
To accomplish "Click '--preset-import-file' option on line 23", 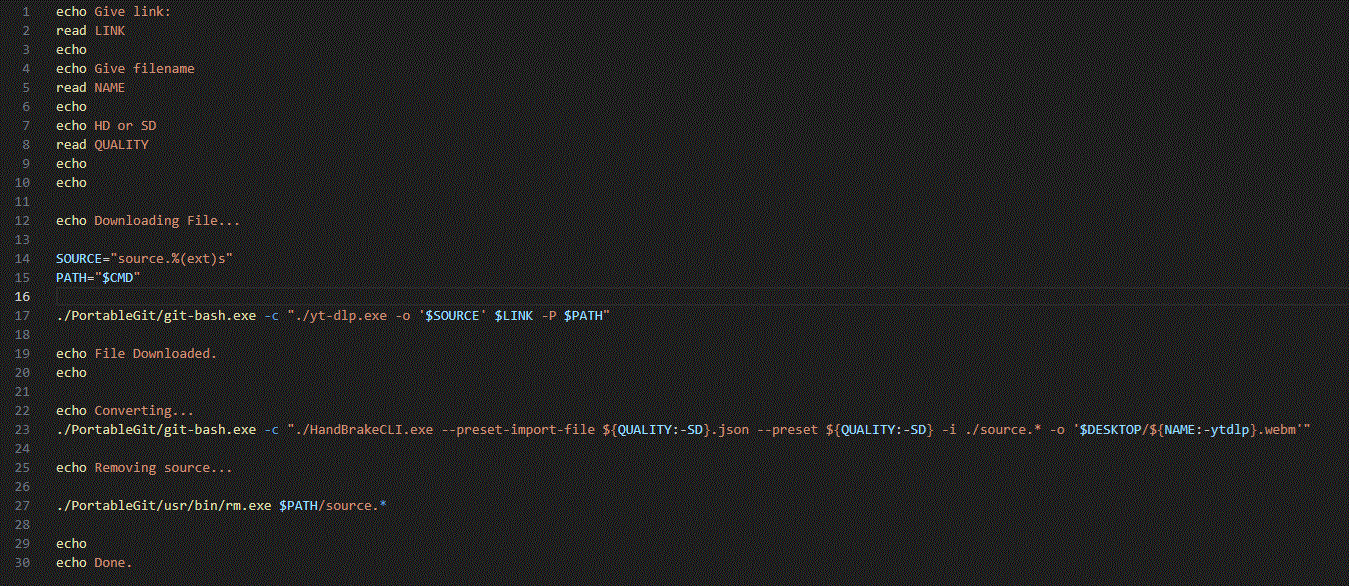I will click(519, 430).
